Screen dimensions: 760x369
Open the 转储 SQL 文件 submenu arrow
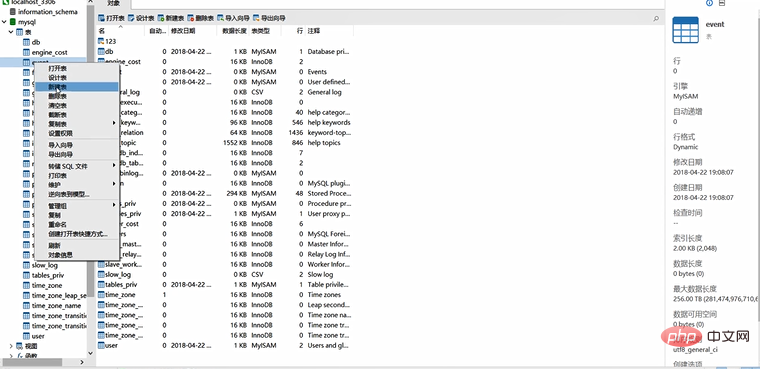click(x=114, y=166)
